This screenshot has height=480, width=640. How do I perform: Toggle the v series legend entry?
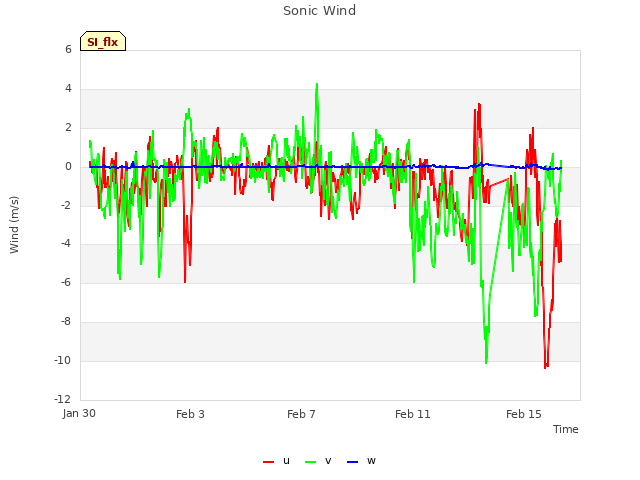point(318,461)
